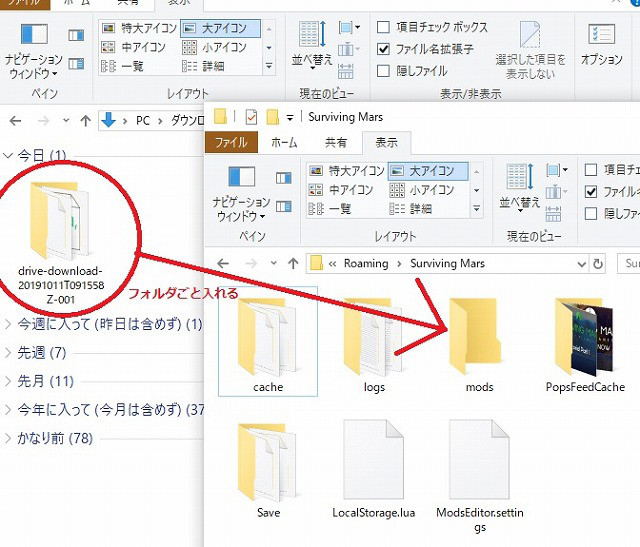Viewport: 640px width, 547px height.
Task: Open recent locations dropdown in Surviving Mars window
Action: pyautogui.click(x=273, y=264)
